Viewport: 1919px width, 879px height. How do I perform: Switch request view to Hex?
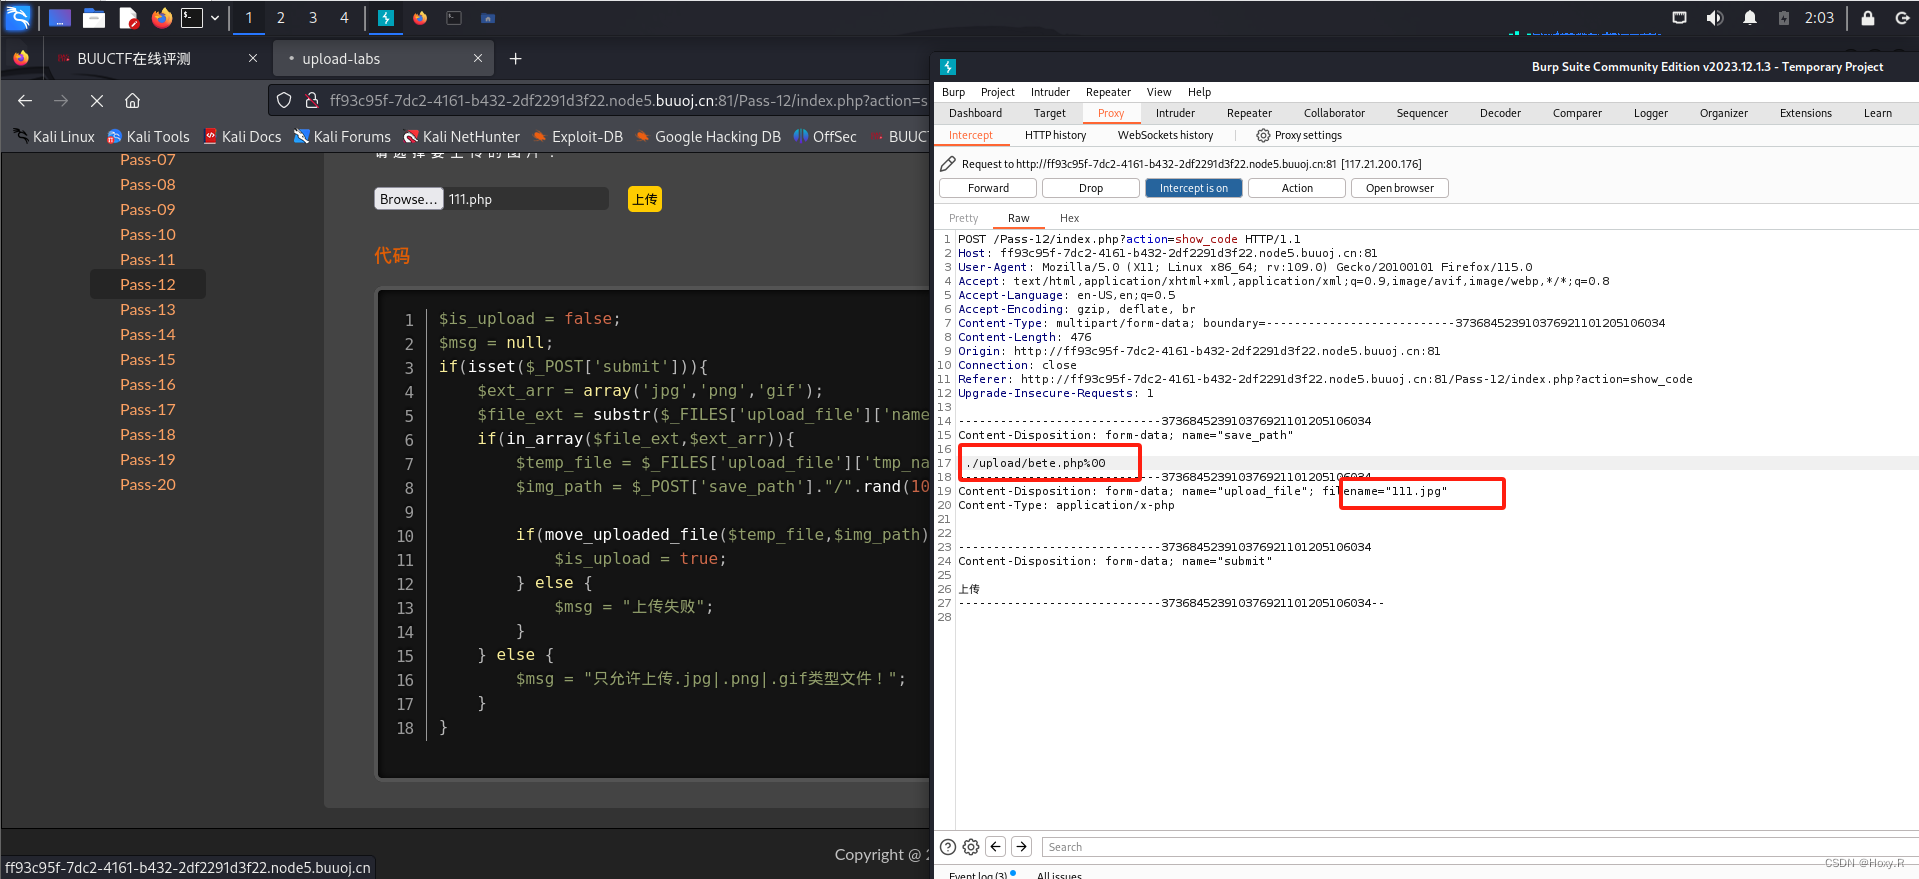pyautogui.click(x=1069, y=218)
